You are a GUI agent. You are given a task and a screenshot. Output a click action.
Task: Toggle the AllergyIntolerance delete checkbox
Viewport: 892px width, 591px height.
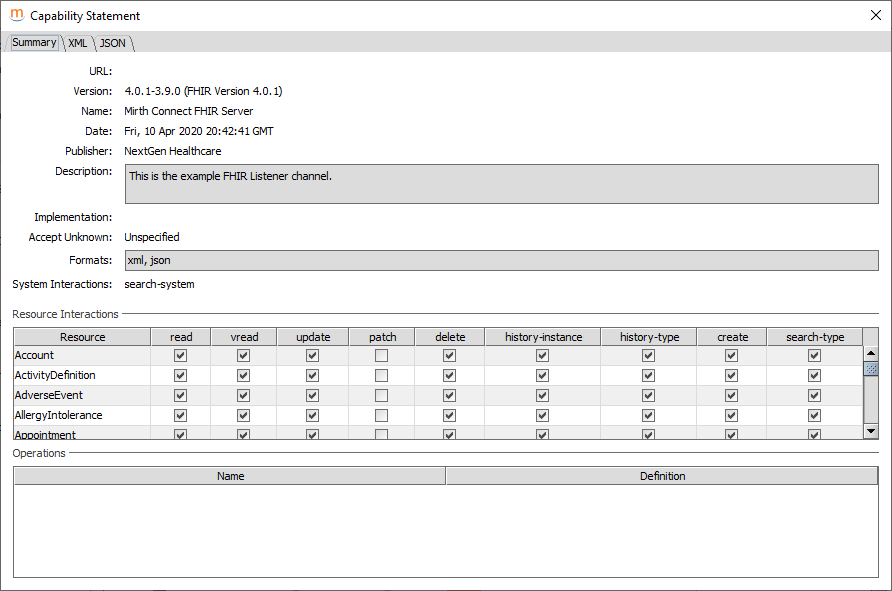(449, 416)
